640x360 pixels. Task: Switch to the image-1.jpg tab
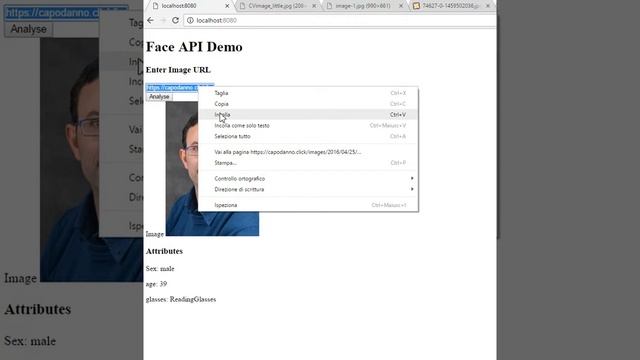coord(363,6)
